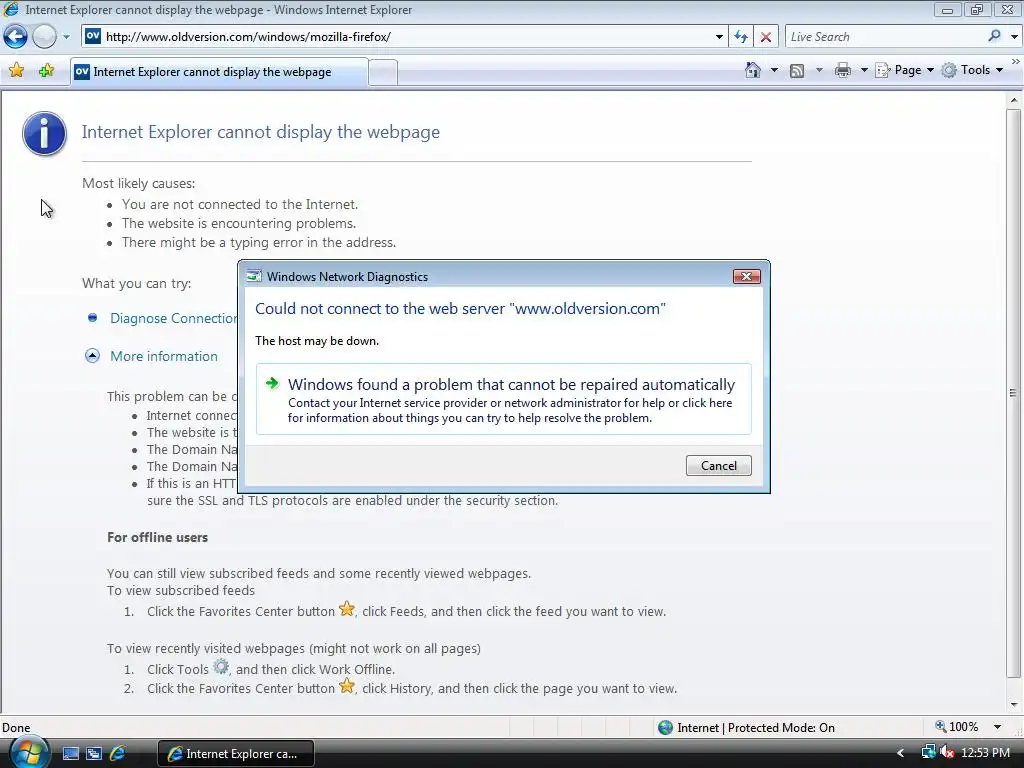Click the Switch between windows icon
1024x768 pixels.
tap(94, 754)
